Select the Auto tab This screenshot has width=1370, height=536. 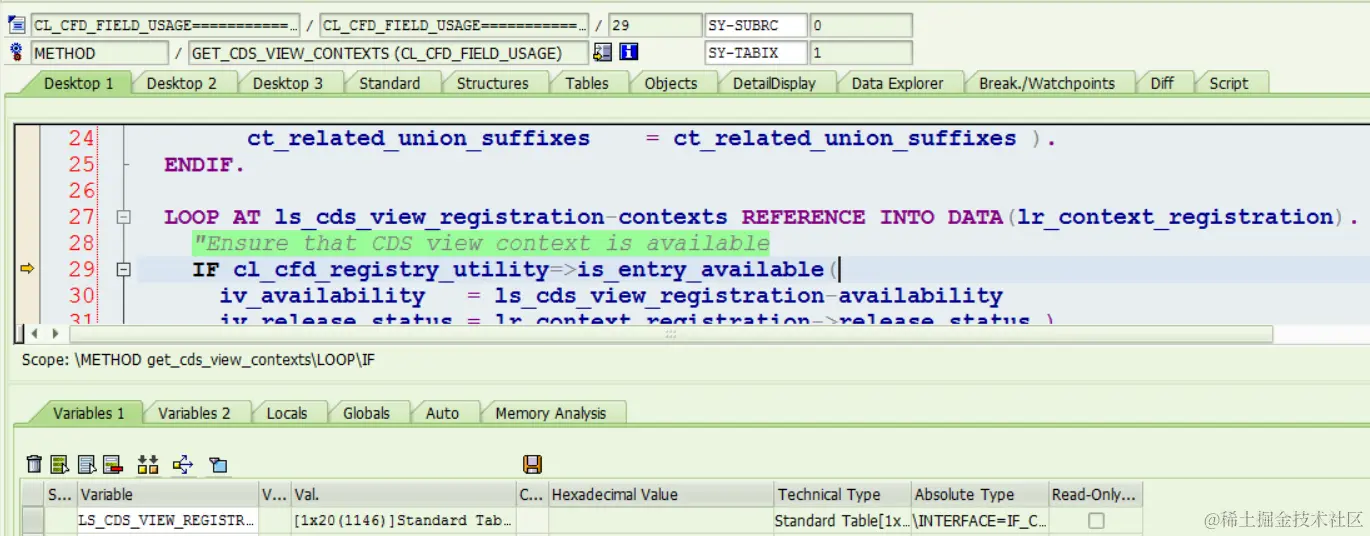pyautogui.click(x=442, y=413)
